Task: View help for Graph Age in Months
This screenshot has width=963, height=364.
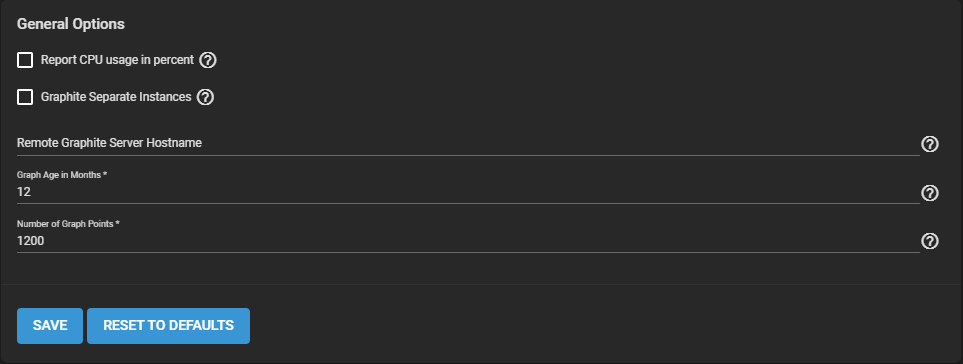Action: tap(930, 193)
